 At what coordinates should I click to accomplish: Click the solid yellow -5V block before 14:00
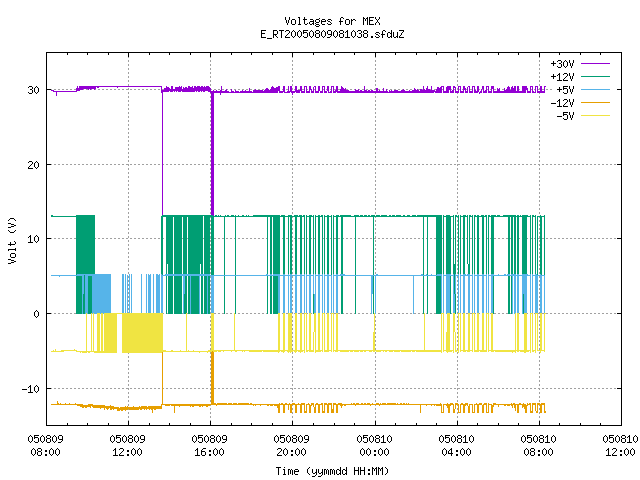tap(142, 333)
